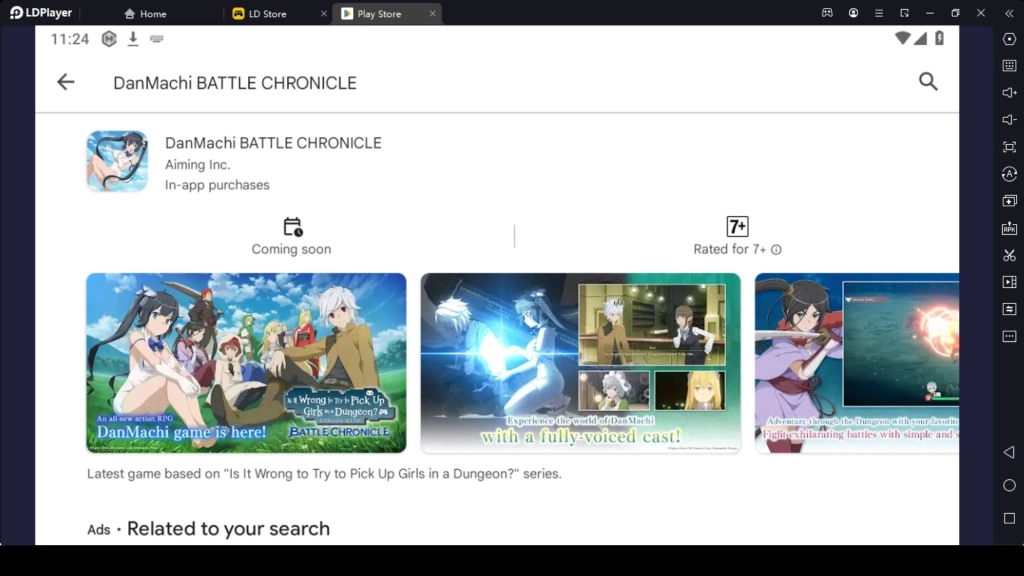This screenshot has width=1024, height=576.
Task: Click the operation recorder icon in sidebar
Action: (1009, 174)
